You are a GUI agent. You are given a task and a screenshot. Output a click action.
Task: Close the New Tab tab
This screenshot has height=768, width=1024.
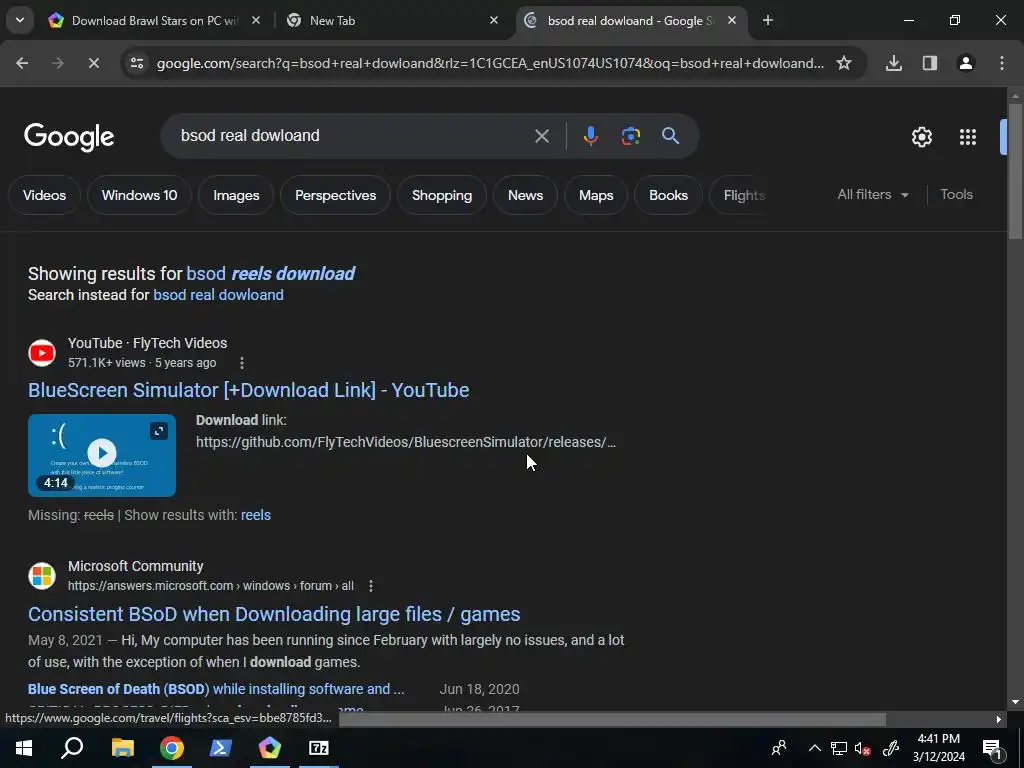pyautogui.click(x=494, y=21)
